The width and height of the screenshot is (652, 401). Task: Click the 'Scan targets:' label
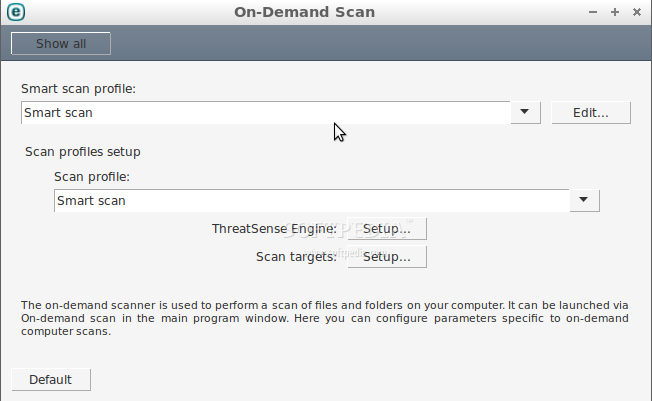coord(296,257)
